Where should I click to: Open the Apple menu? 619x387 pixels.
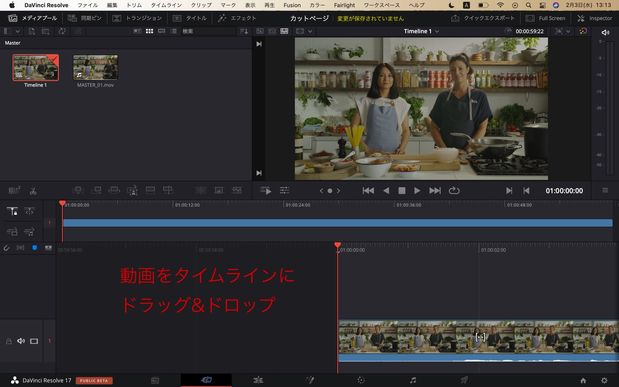pos(12,5)
